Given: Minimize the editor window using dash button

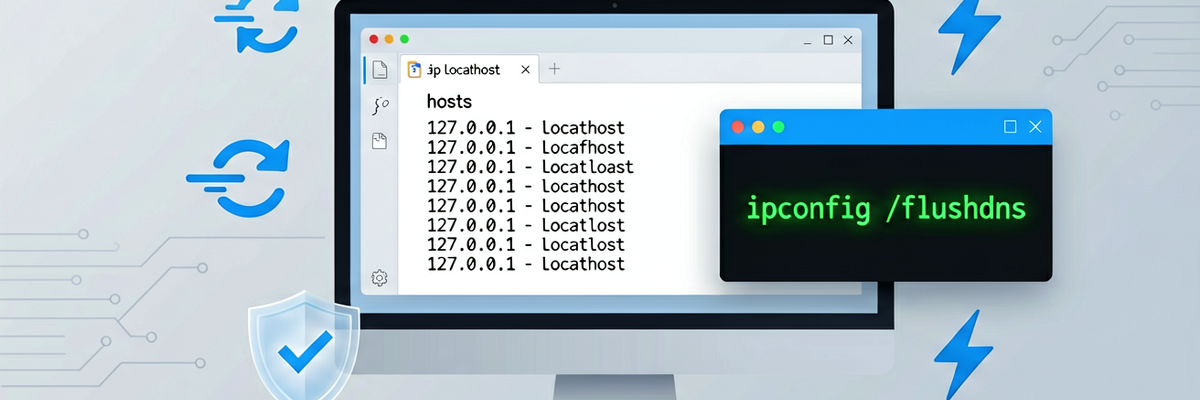Looking at the screenshot, I should click(808, 41).
